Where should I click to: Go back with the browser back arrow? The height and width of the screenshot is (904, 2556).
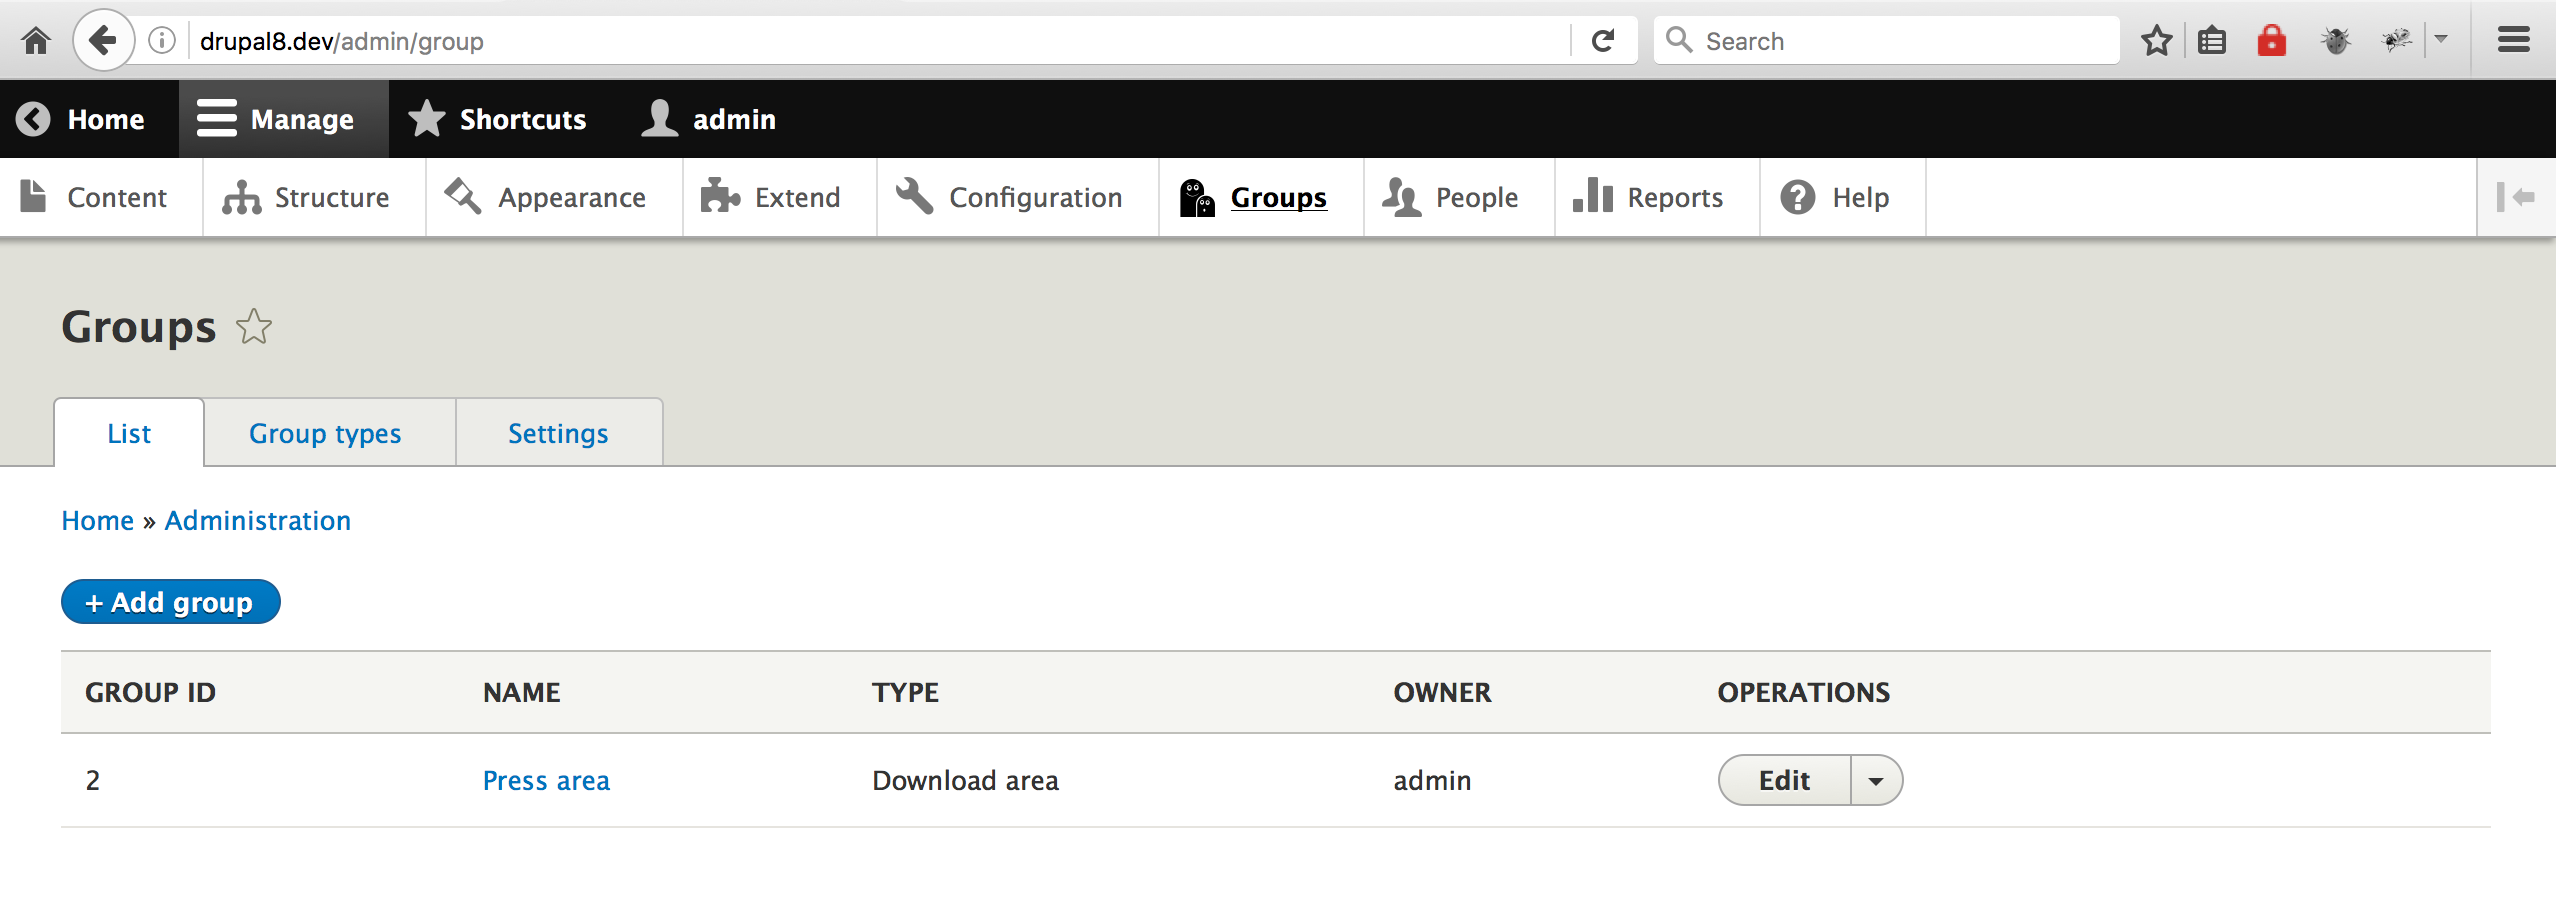tap(103, 40)
